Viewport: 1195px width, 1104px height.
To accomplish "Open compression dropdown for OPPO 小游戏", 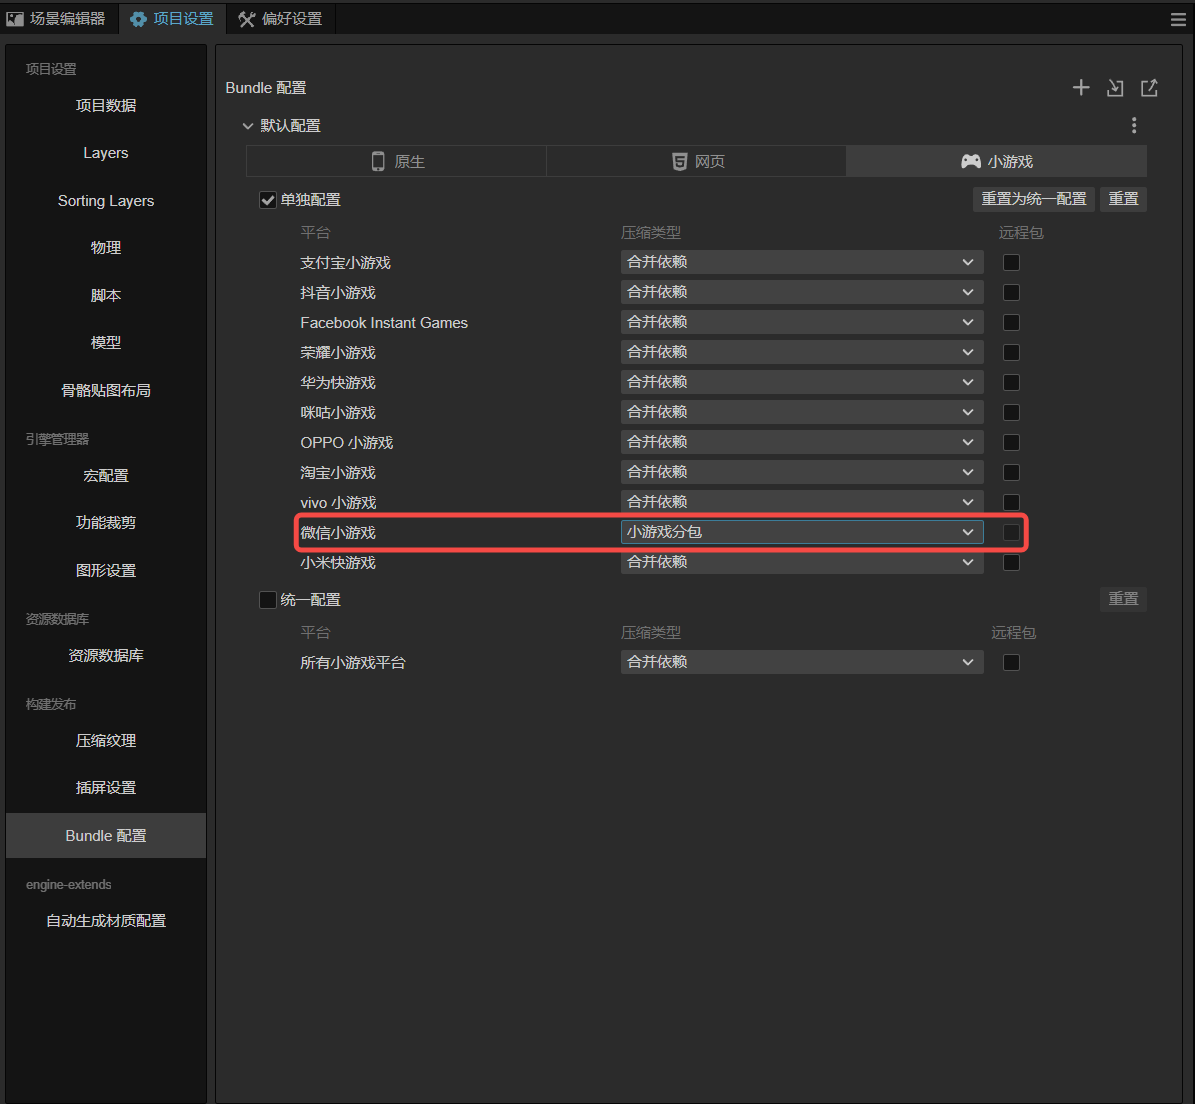I will pyautogui.click(x=802, y=442).
